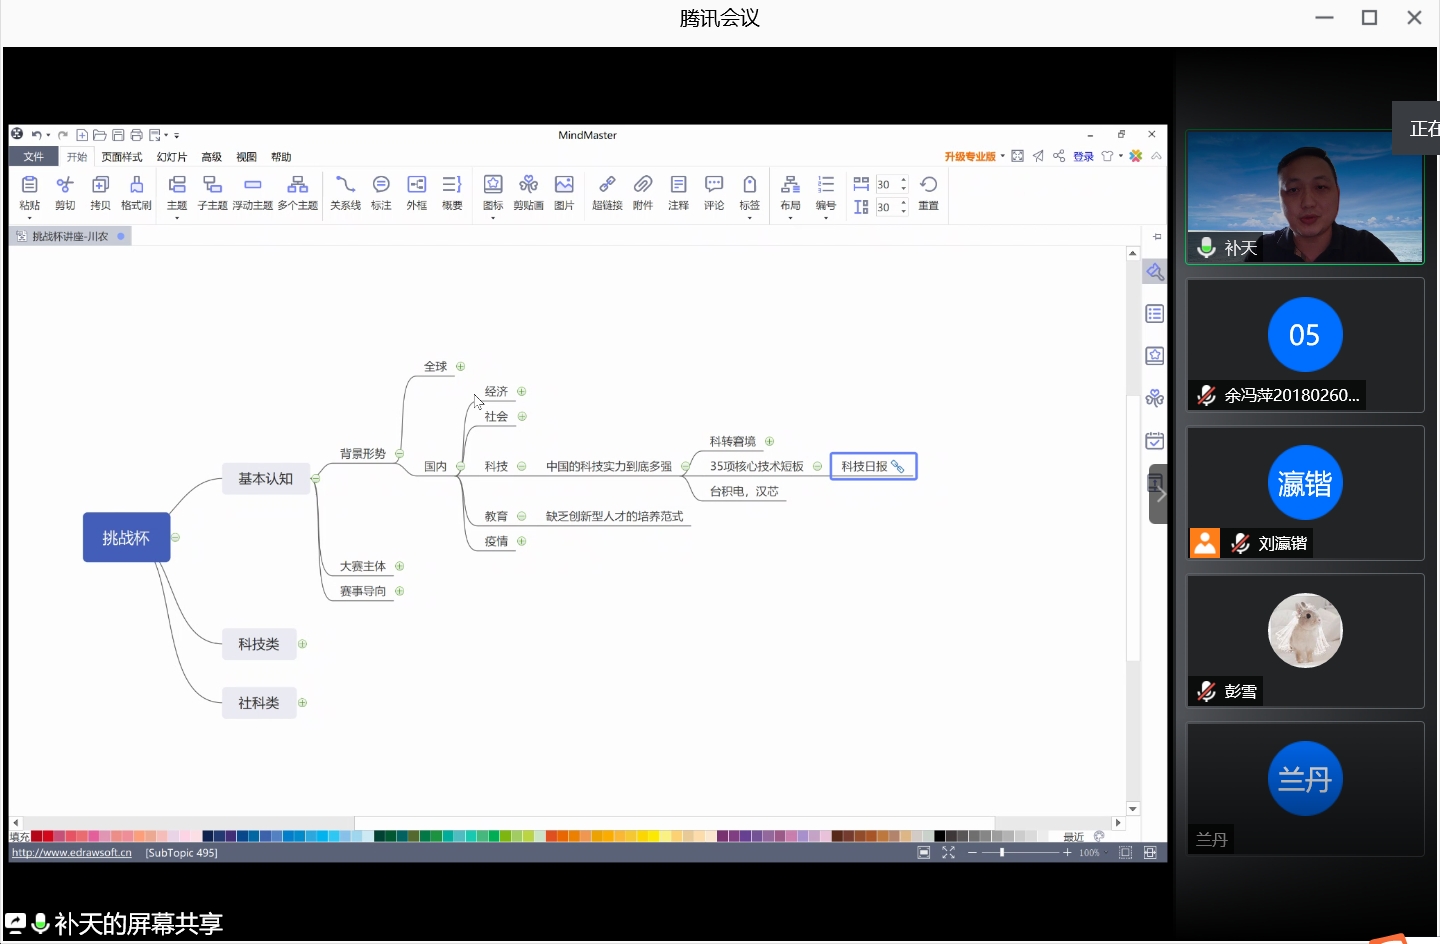Image resolution: width=1440 pixels, height=944 pixels.
Task: Click the 格式刷 format painter
Action: 136,192
